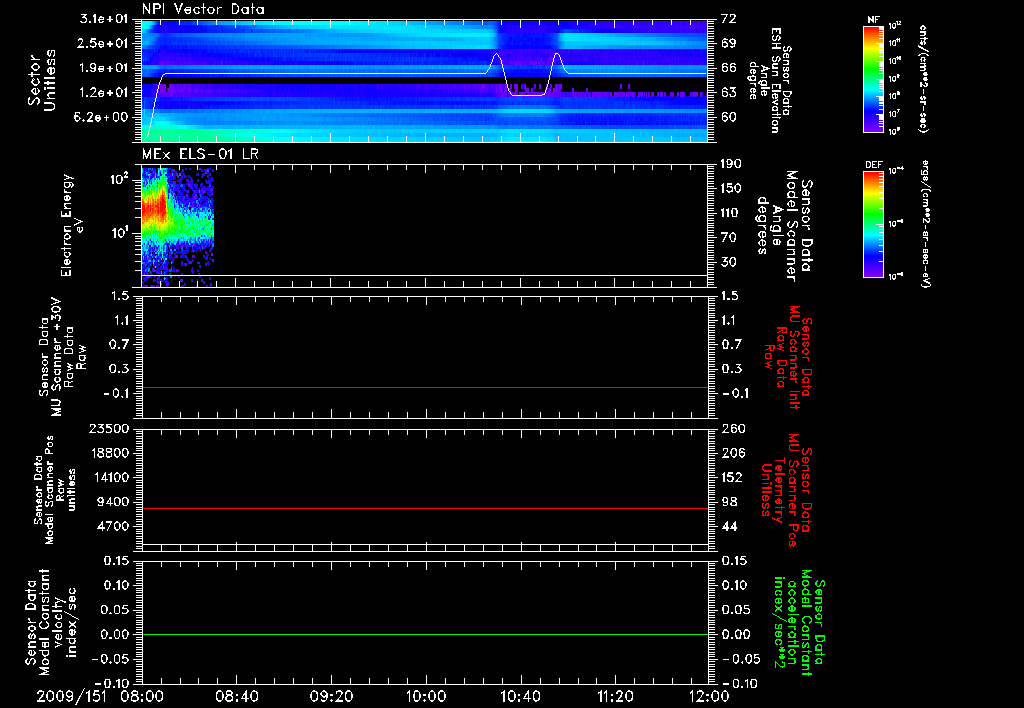The width and height of the screenshot is (1024, 708).
Task: Click the "11:20" time axis label
Action: [x=615, y=696]
